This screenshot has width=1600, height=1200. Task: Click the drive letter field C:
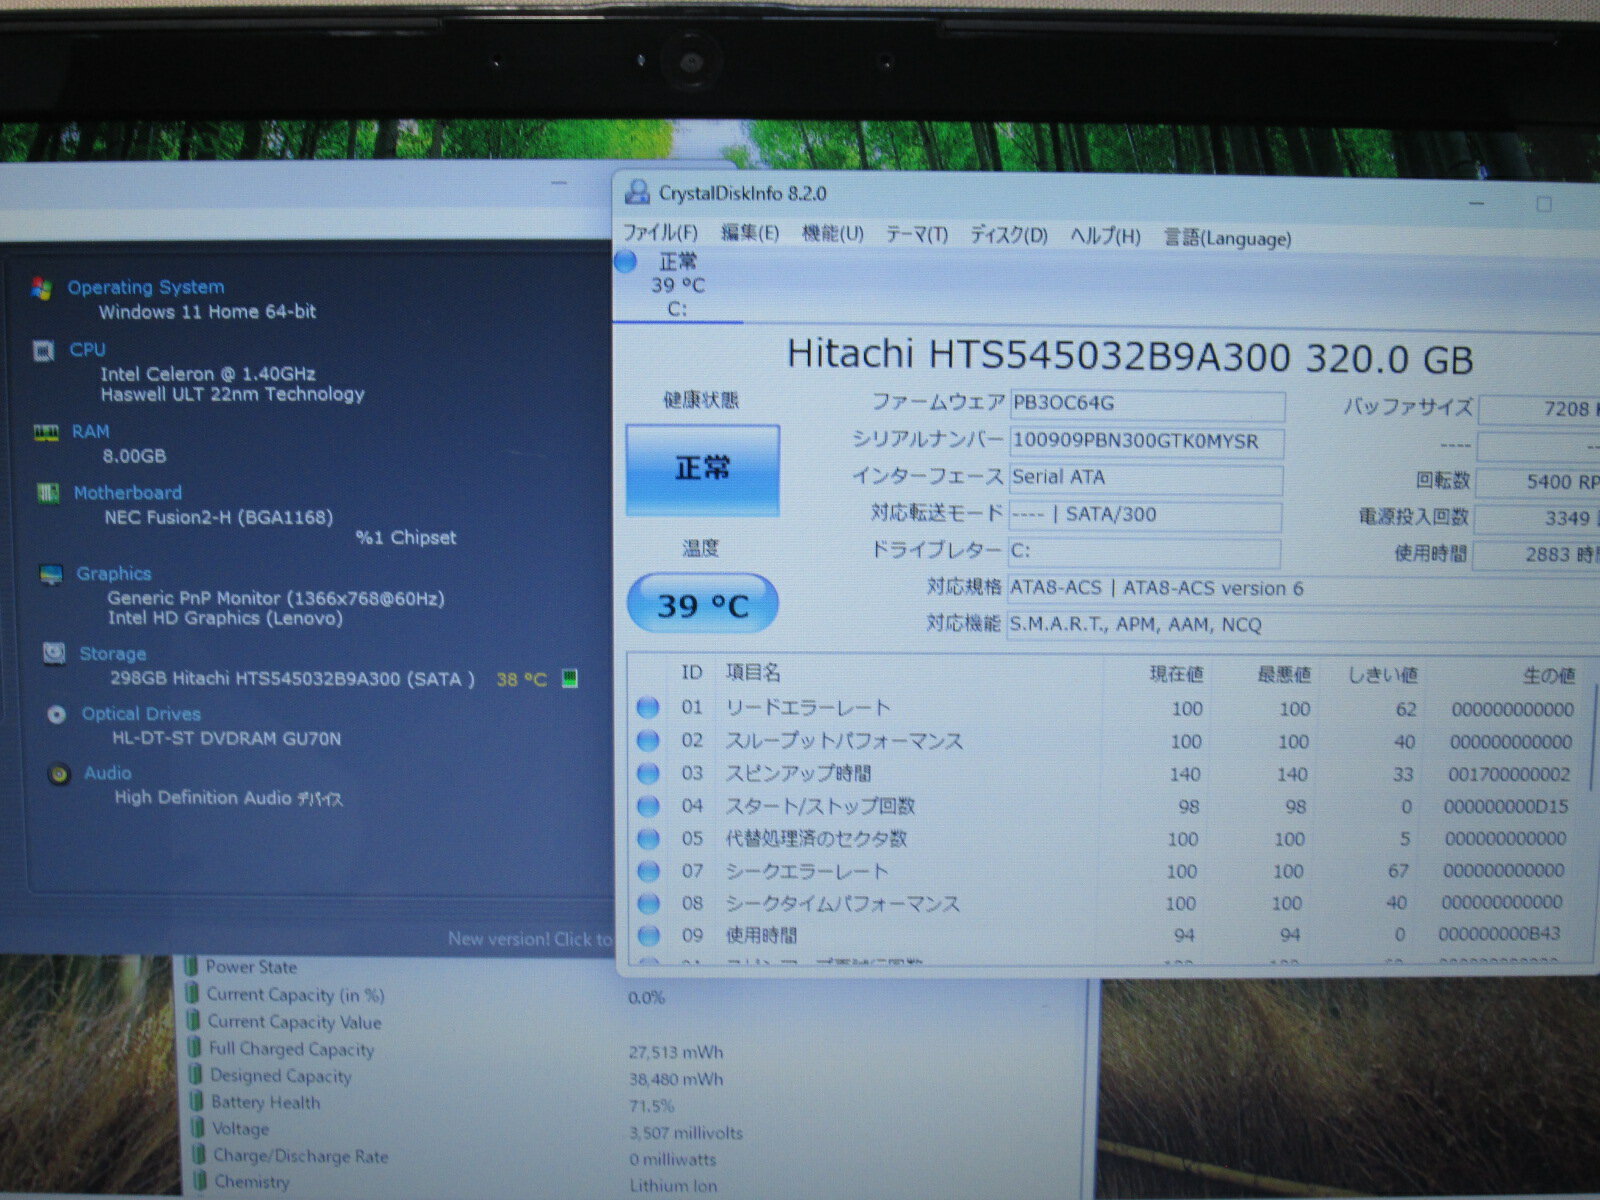pyautogui.click(x=1144, y=551)
